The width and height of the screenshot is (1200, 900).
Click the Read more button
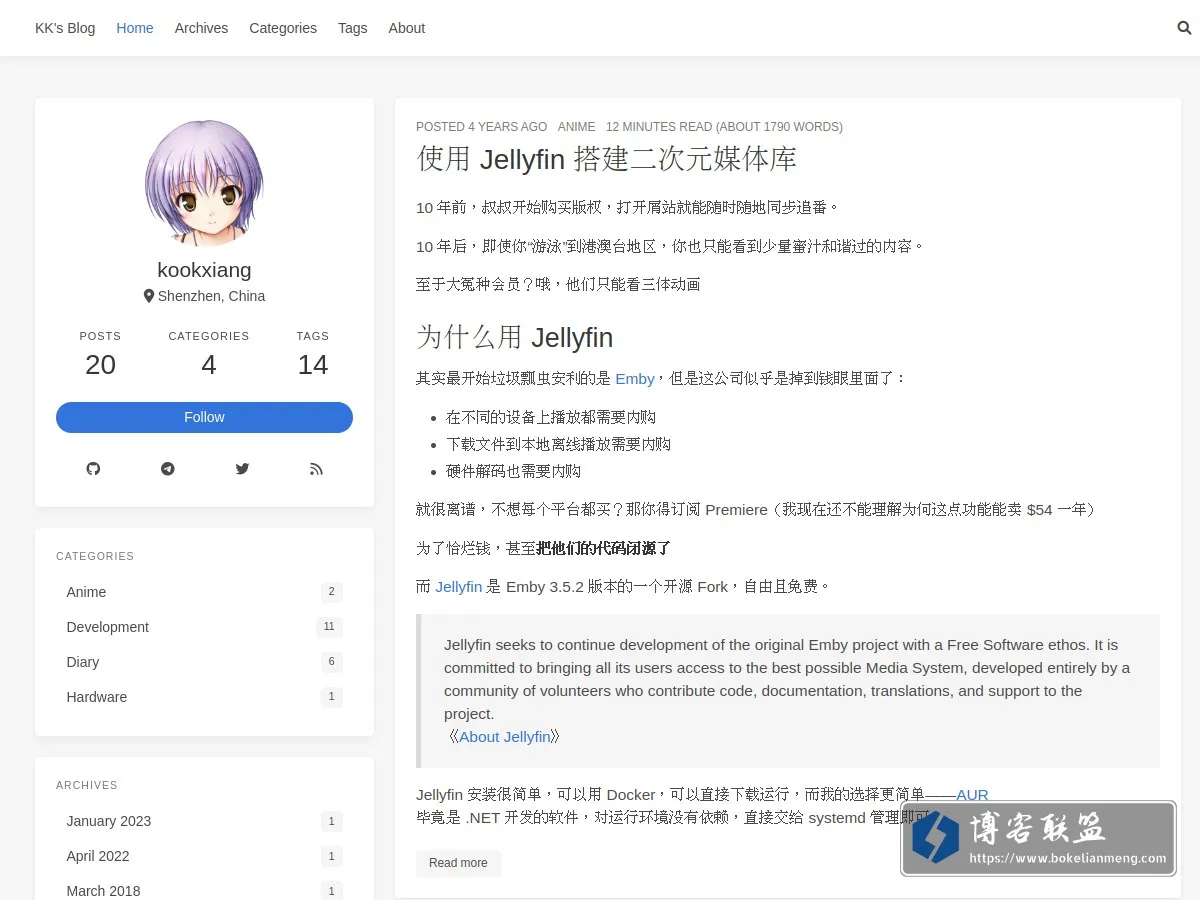(458, 863)
